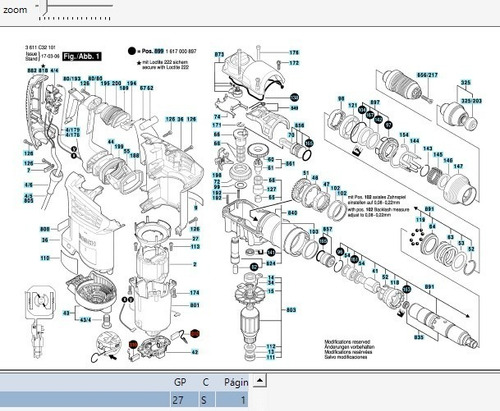Click part number 199 label
The width and height of the screenshot is (500, 411).
pos(119,147)
